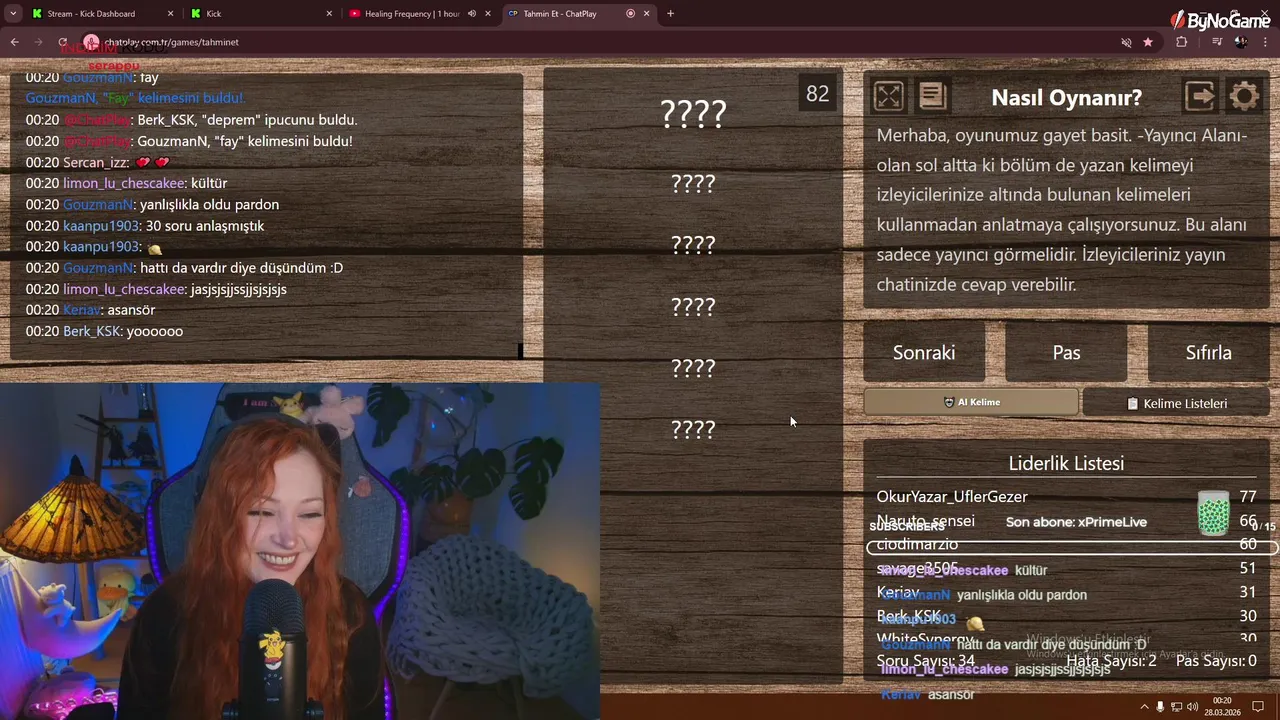1280x720 pixels.
Task: Click the countdown timer showing 82
Action: [817, 94]
